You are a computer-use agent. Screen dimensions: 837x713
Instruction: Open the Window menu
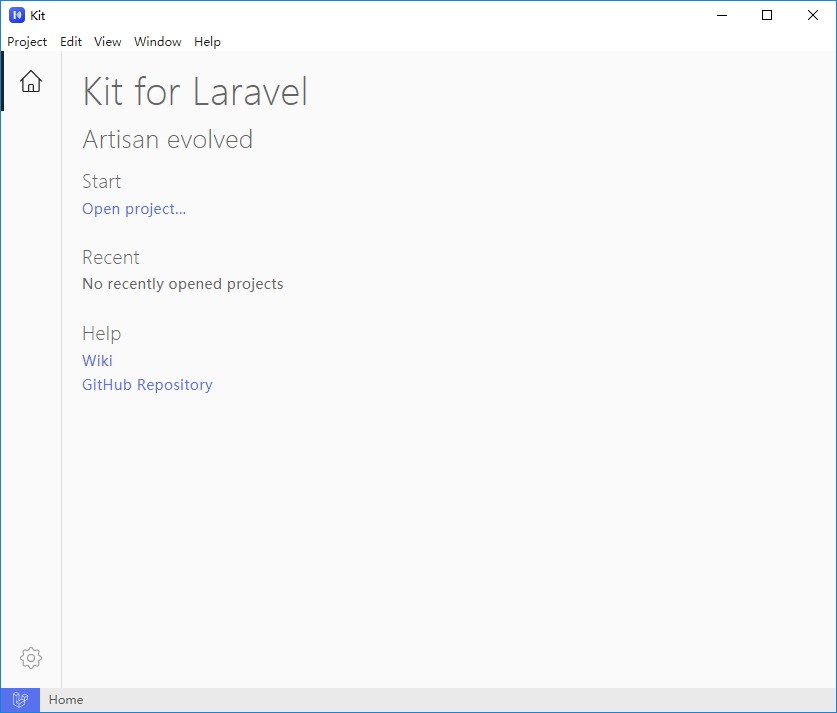pos(157,42)
